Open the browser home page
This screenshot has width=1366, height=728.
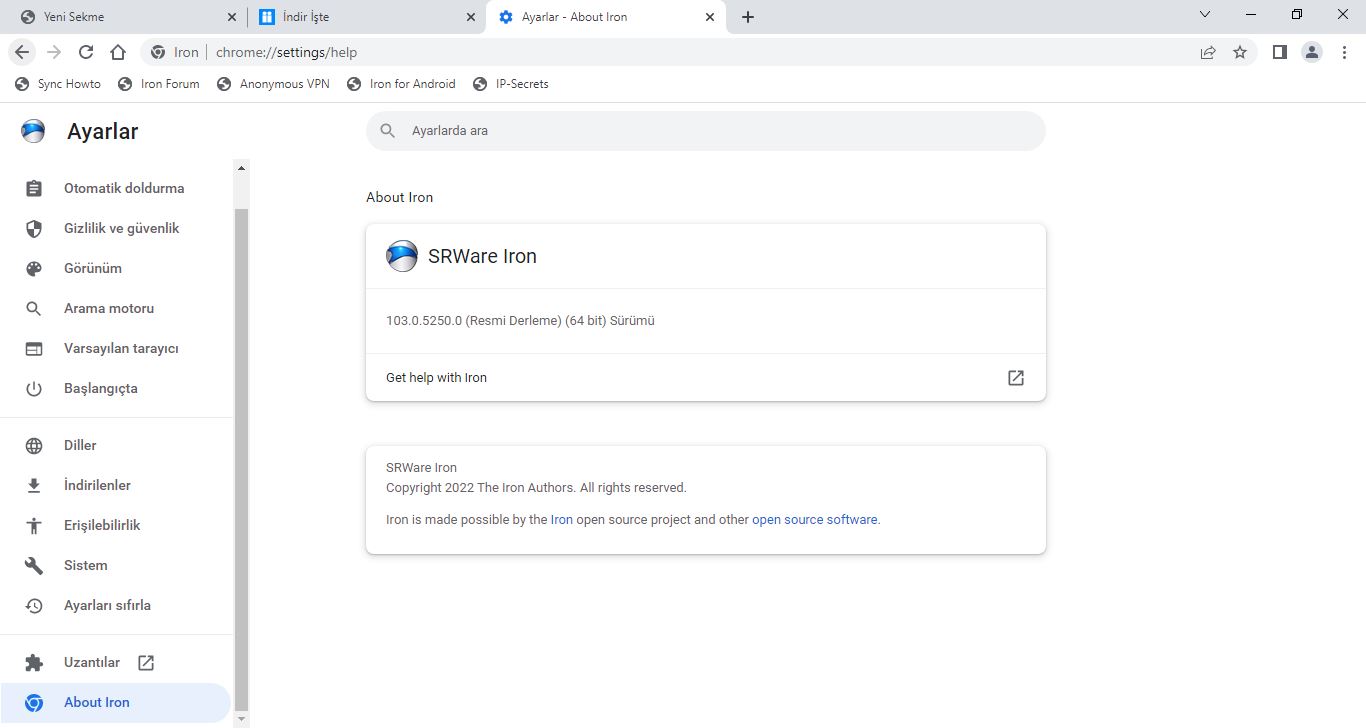point(118,52)
